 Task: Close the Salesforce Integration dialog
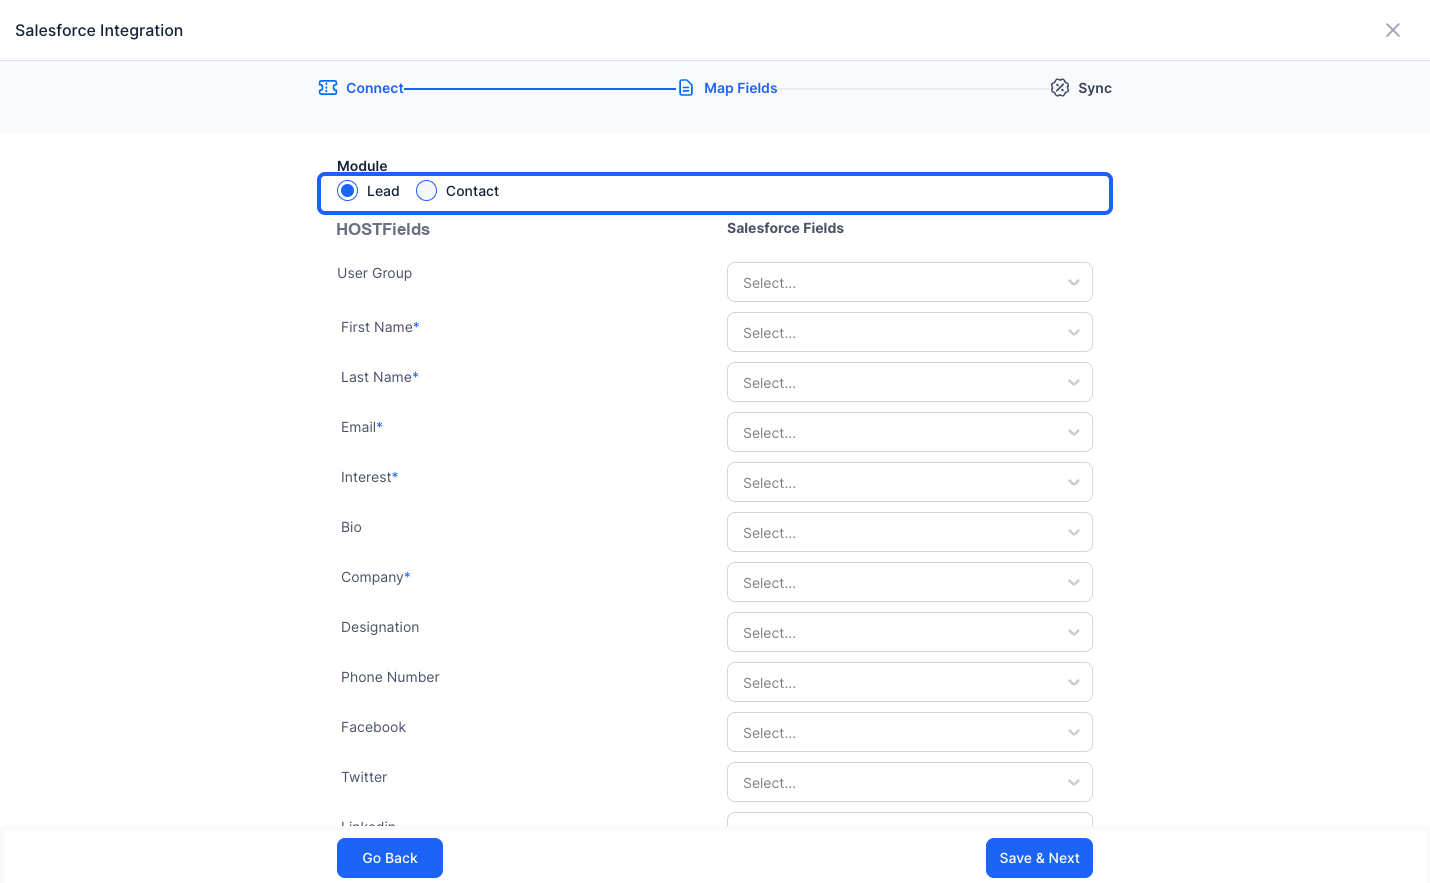click(x=1393, y=30)
